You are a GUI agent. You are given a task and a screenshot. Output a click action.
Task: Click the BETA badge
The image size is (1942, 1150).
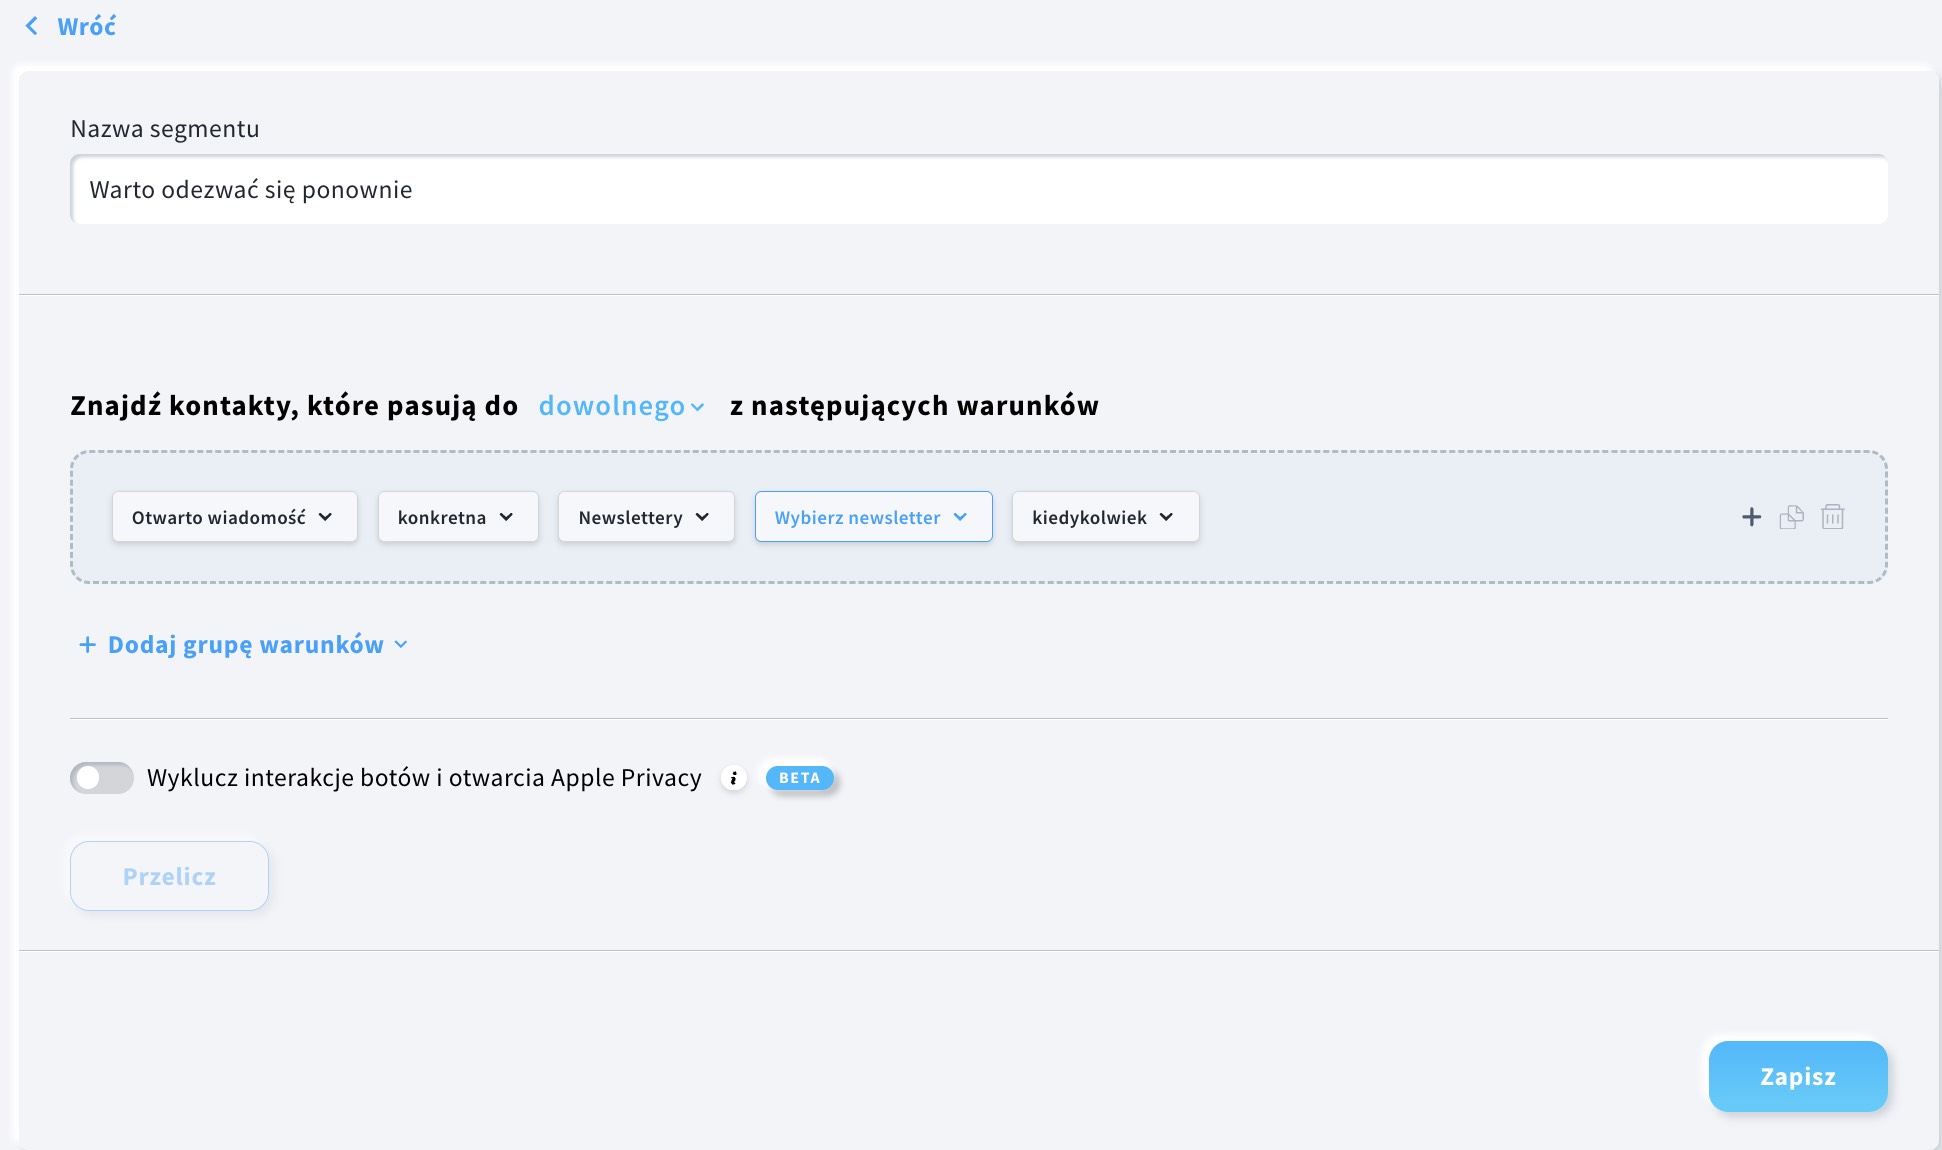799,778
